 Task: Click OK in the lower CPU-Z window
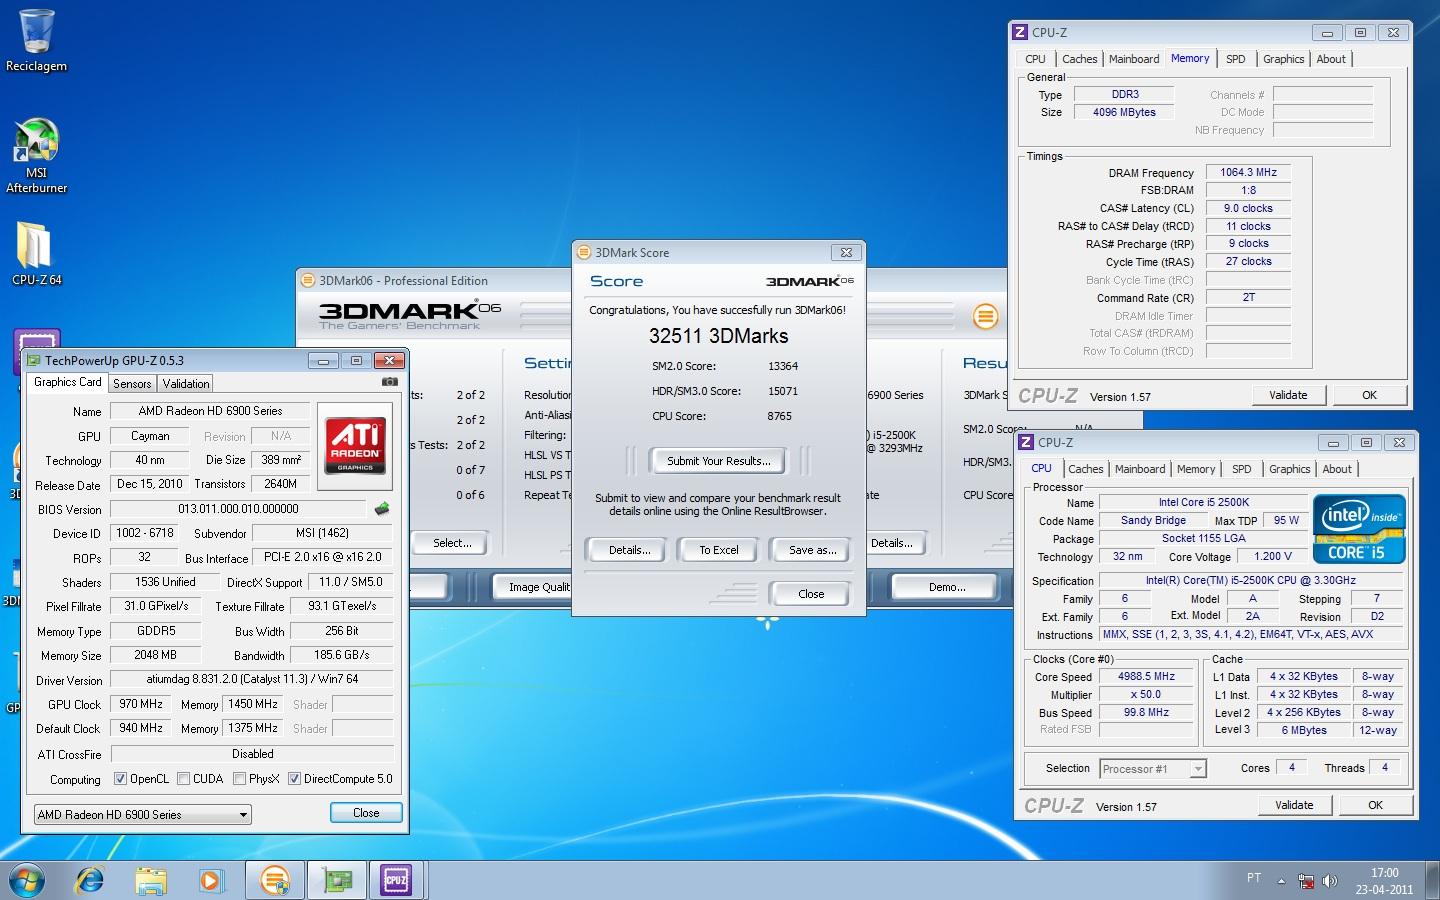[1375, 805]
